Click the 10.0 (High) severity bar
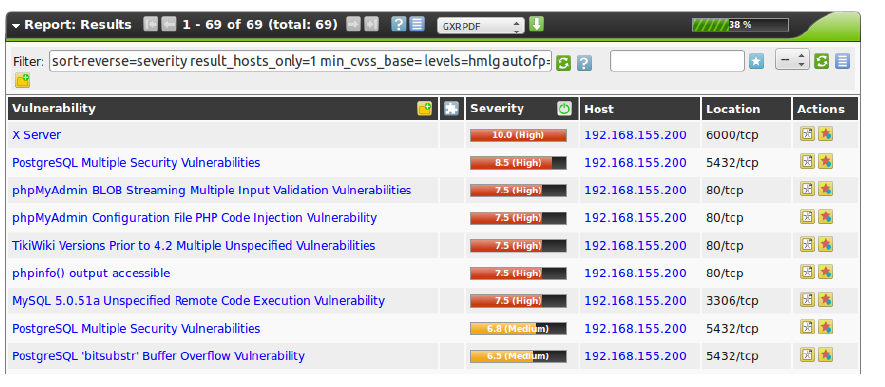Viewport: 885px width, 387px height. point(518,135)
